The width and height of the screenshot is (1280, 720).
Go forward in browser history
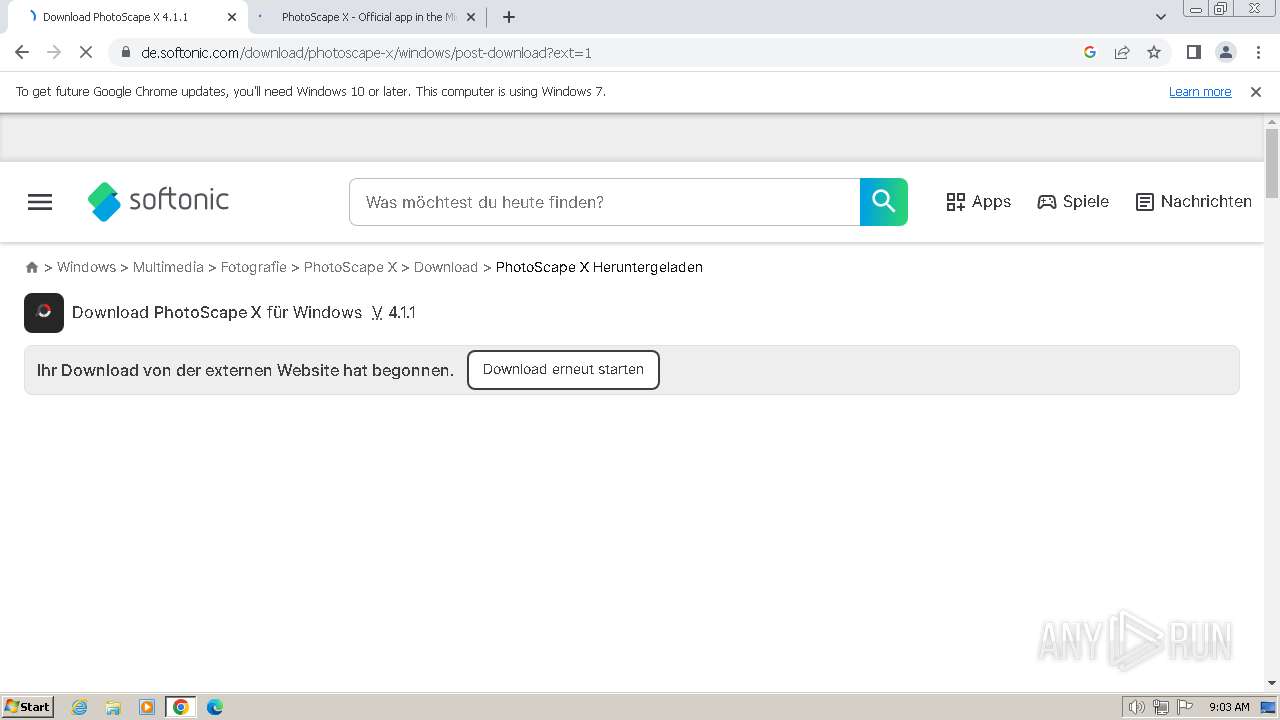(x=54, y=53)
